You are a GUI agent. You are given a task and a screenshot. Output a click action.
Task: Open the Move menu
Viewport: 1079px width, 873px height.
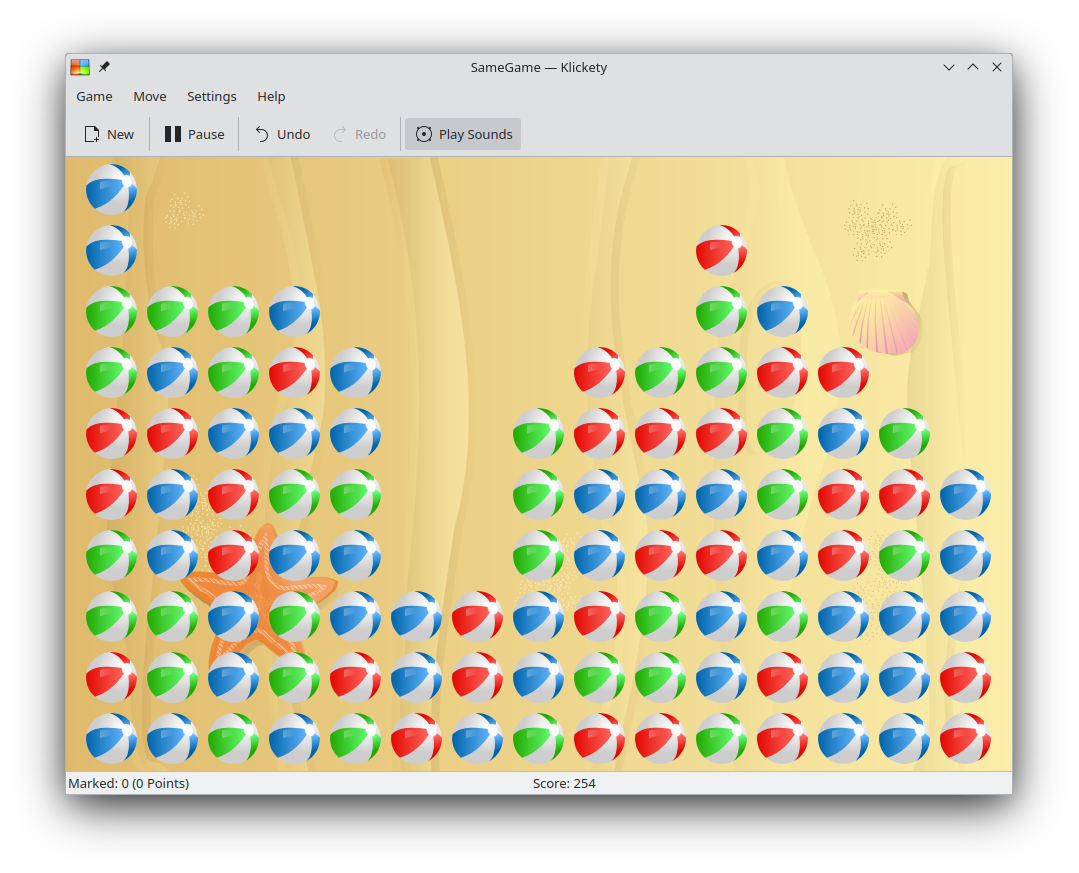click(x=150, y=96)
